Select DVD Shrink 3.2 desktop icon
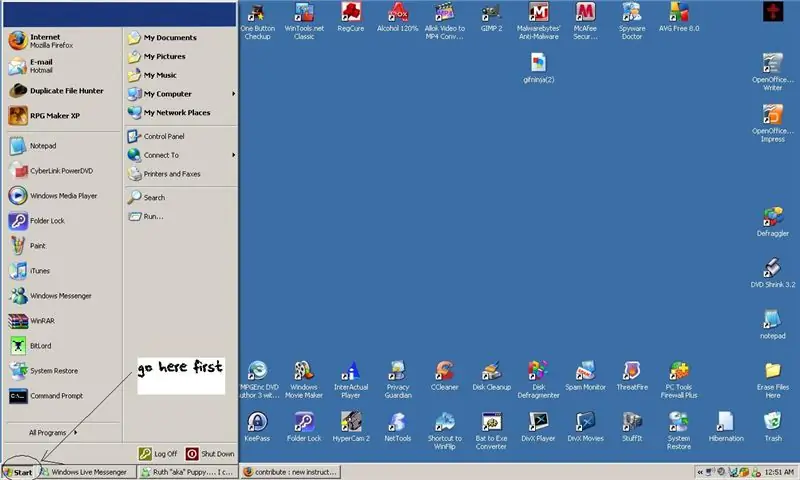The height and width of the screenshot is (480, 800). point(772,273)
